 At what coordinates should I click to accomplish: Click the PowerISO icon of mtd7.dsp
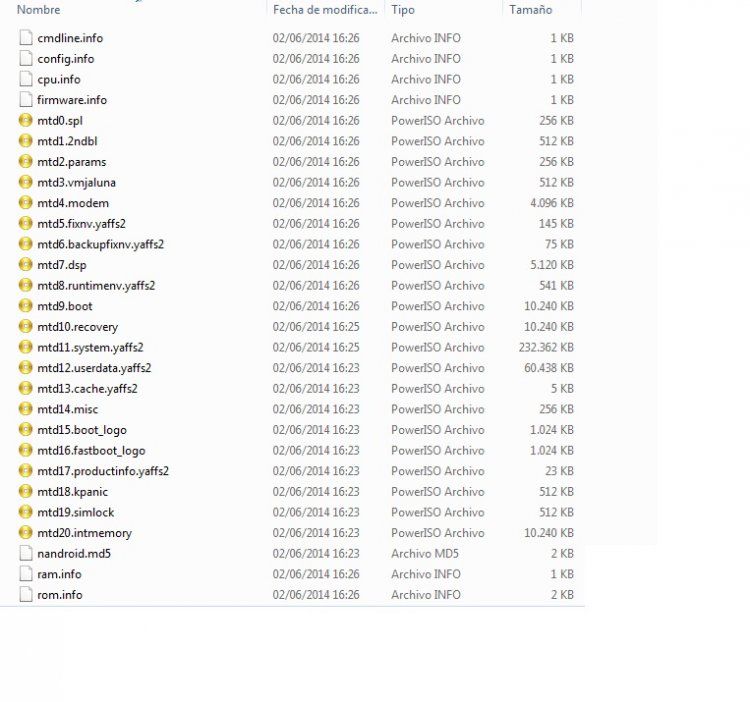(25, 264)
